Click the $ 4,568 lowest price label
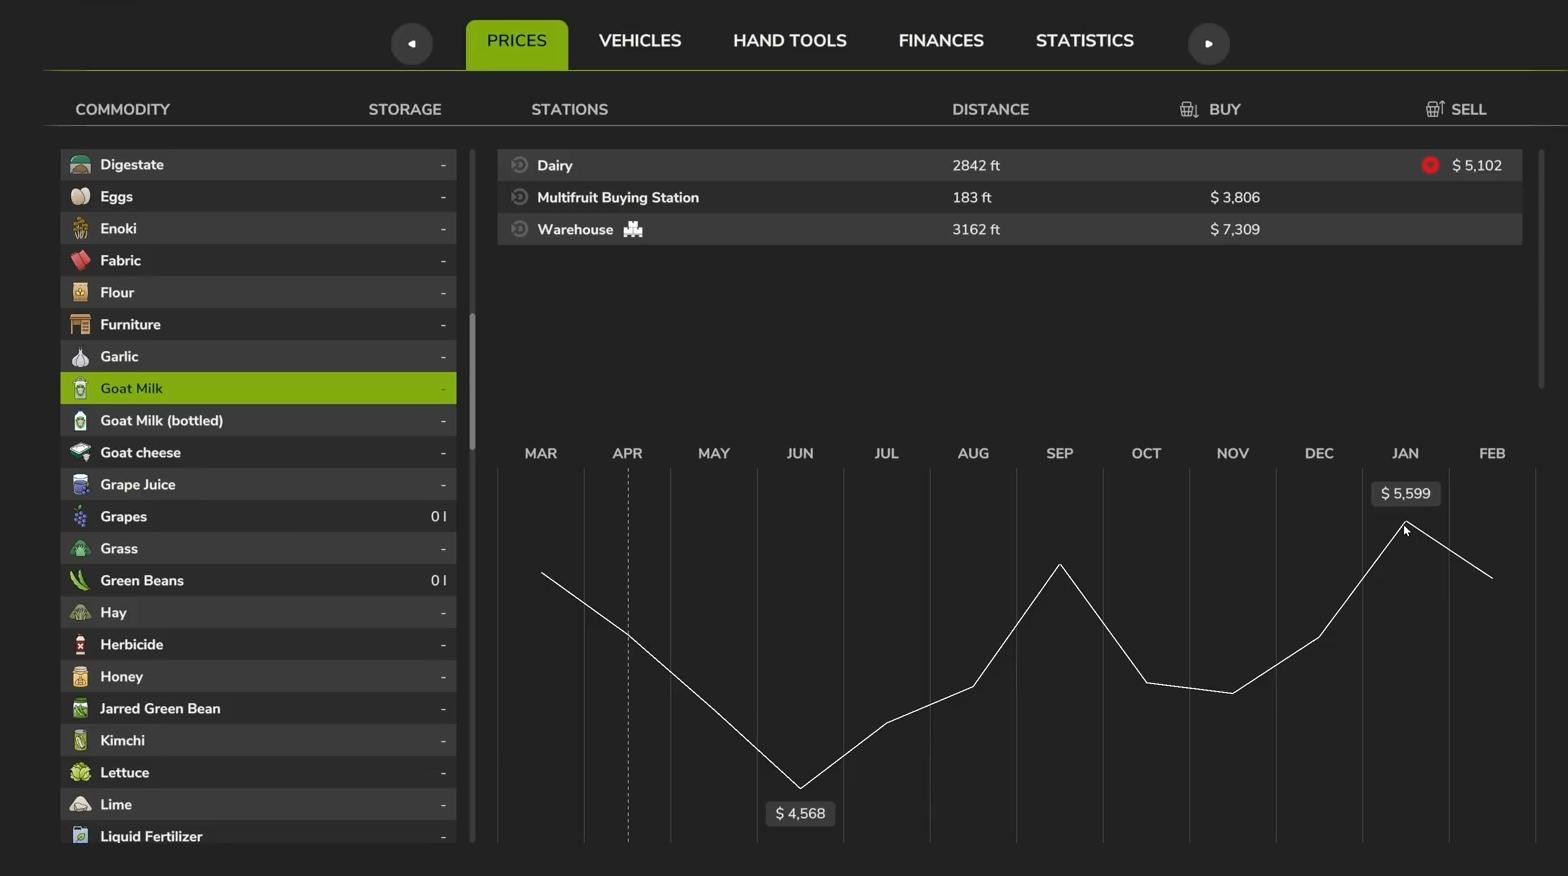Viewport: 1568px width, 876px height. pyautogui.click(x=800, y=814)
